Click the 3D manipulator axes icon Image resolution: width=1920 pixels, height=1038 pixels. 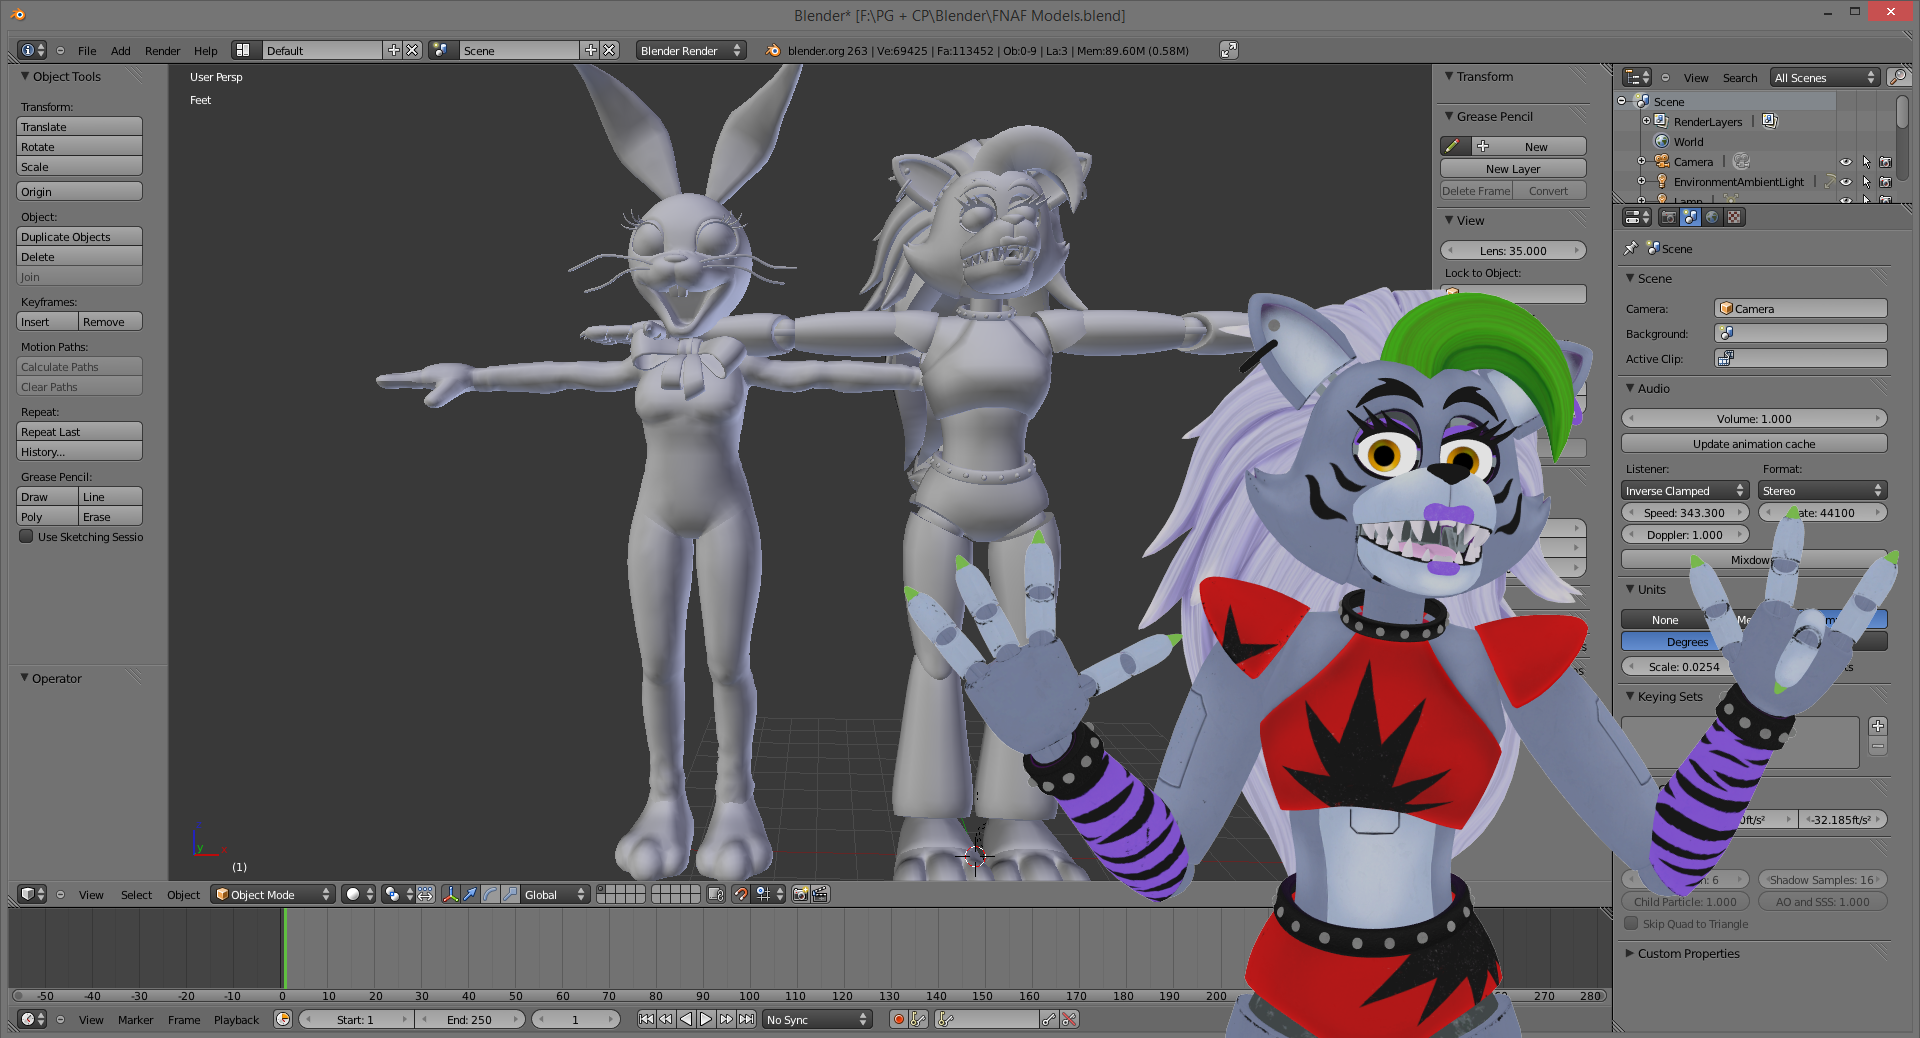click(x=450, y=894)
